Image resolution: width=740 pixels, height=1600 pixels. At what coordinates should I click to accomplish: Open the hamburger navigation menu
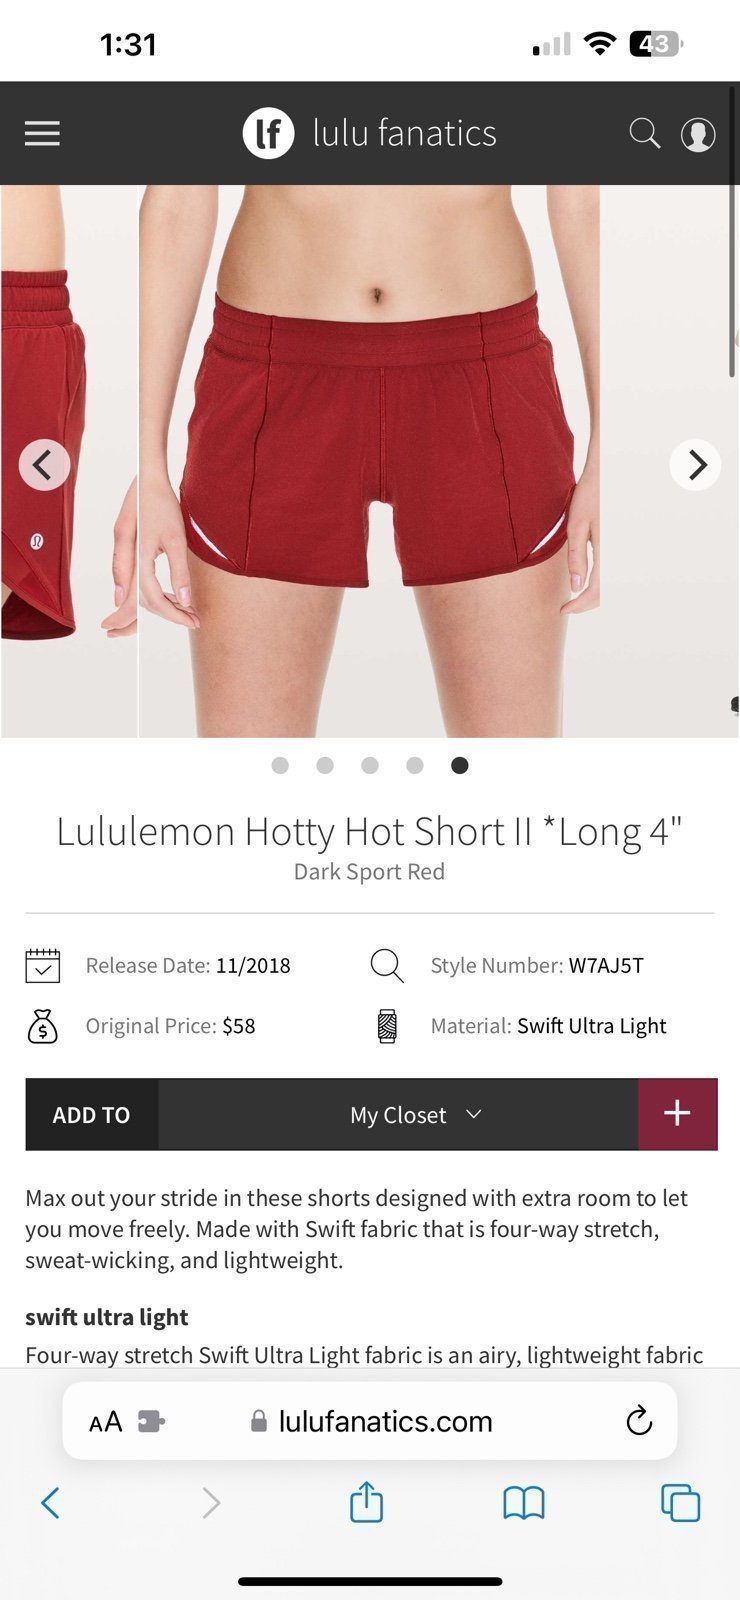pos(42,133)
